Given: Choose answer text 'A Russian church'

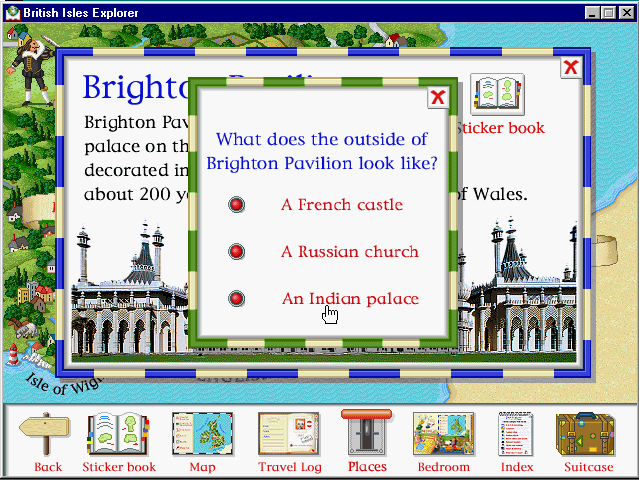Looking at the screenshot, I should 350,252.
